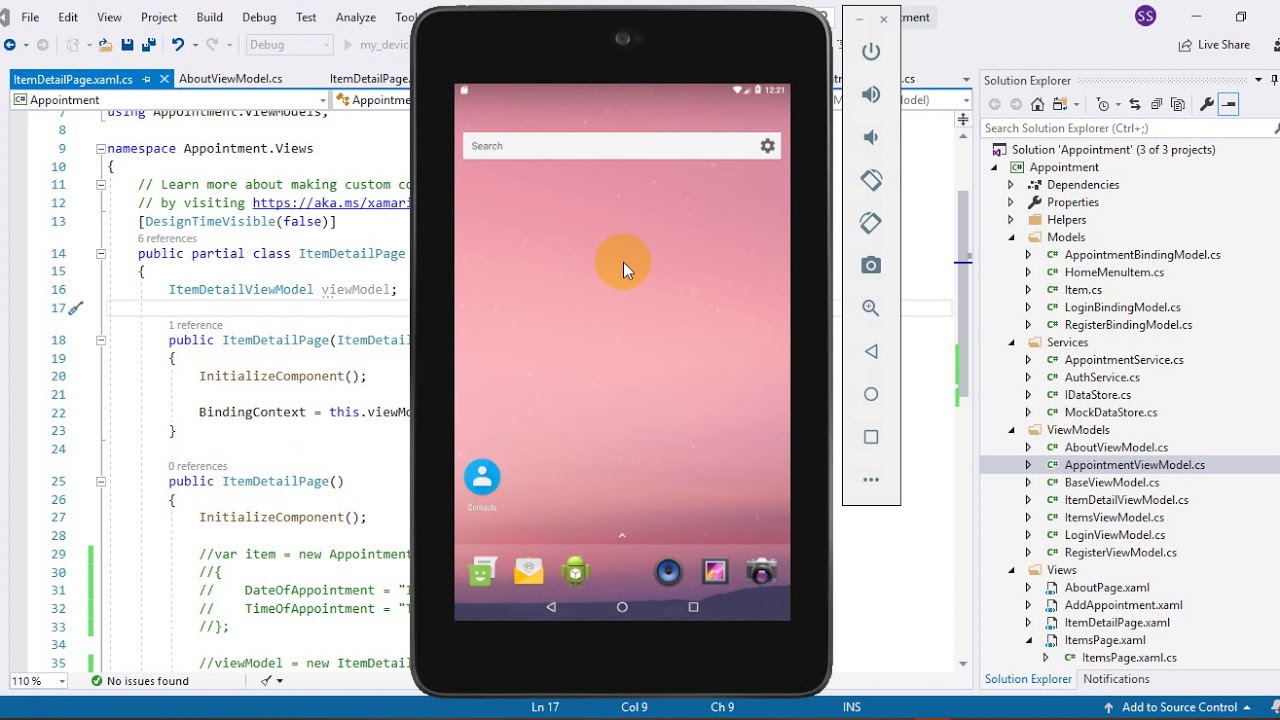Open the Contacts app on Android home

482,478
